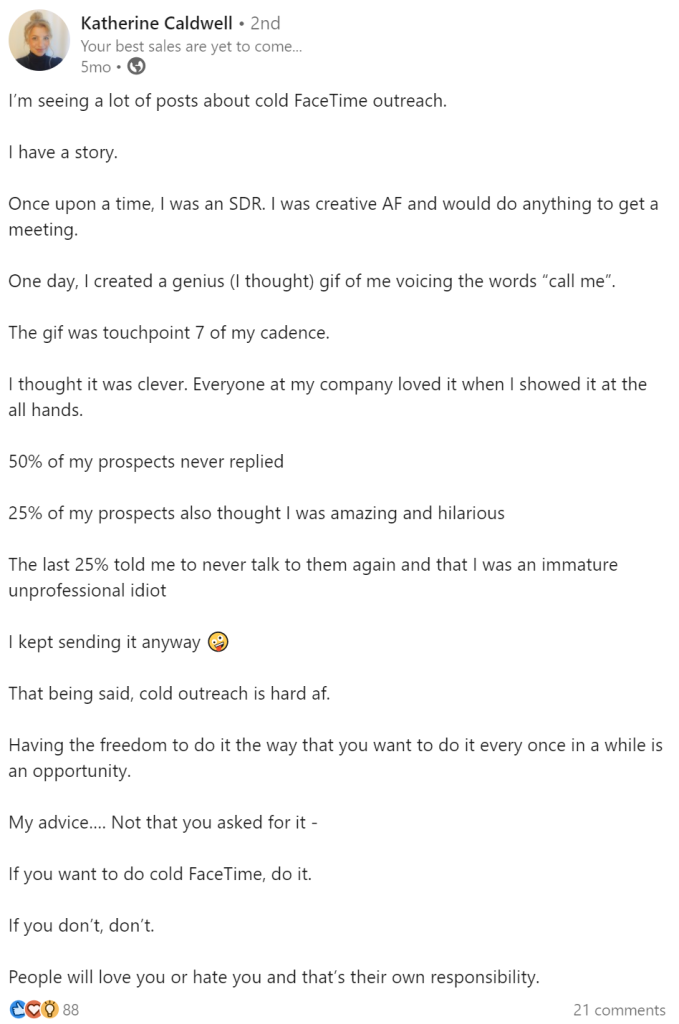Click the yellow lightbulb Insightful reaction icon
Viewport: 679px width, 1024px height.
50,1009
